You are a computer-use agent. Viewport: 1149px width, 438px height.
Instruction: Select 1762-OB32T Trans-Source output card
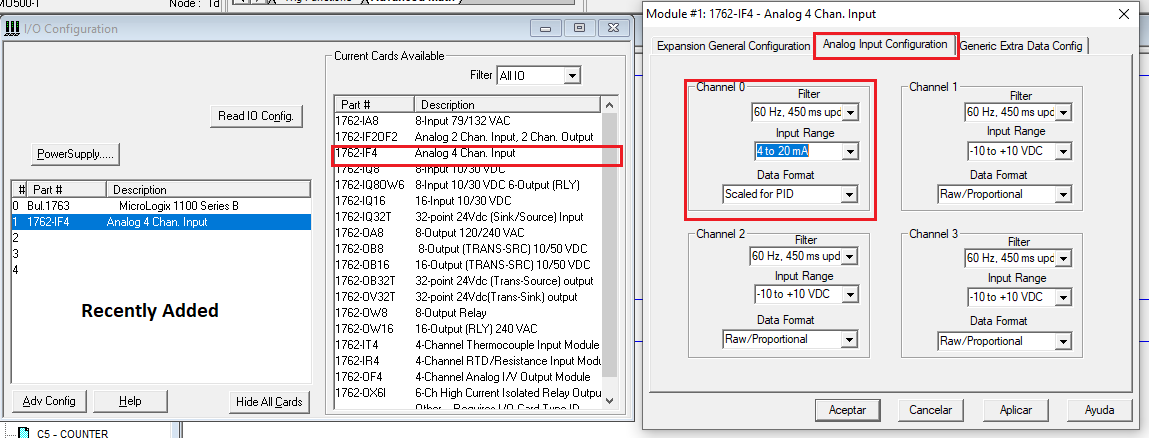[468, 281]
